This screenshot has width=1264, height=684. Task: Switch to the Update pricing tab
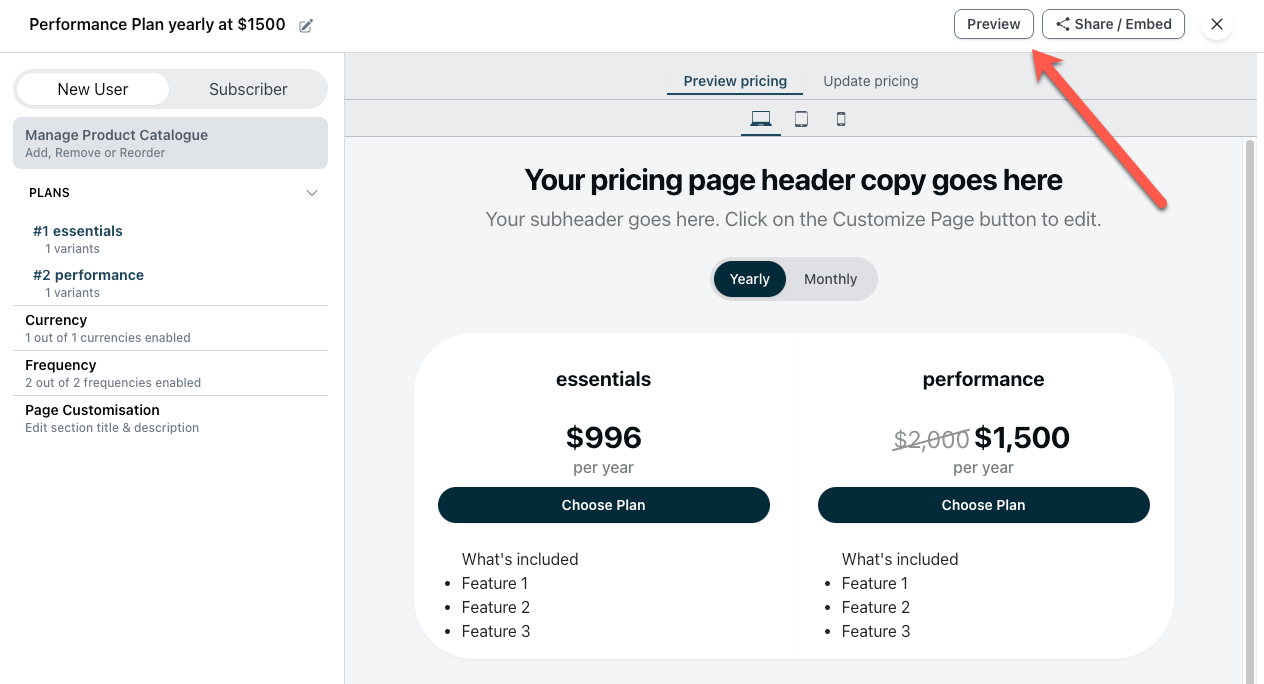870,81
